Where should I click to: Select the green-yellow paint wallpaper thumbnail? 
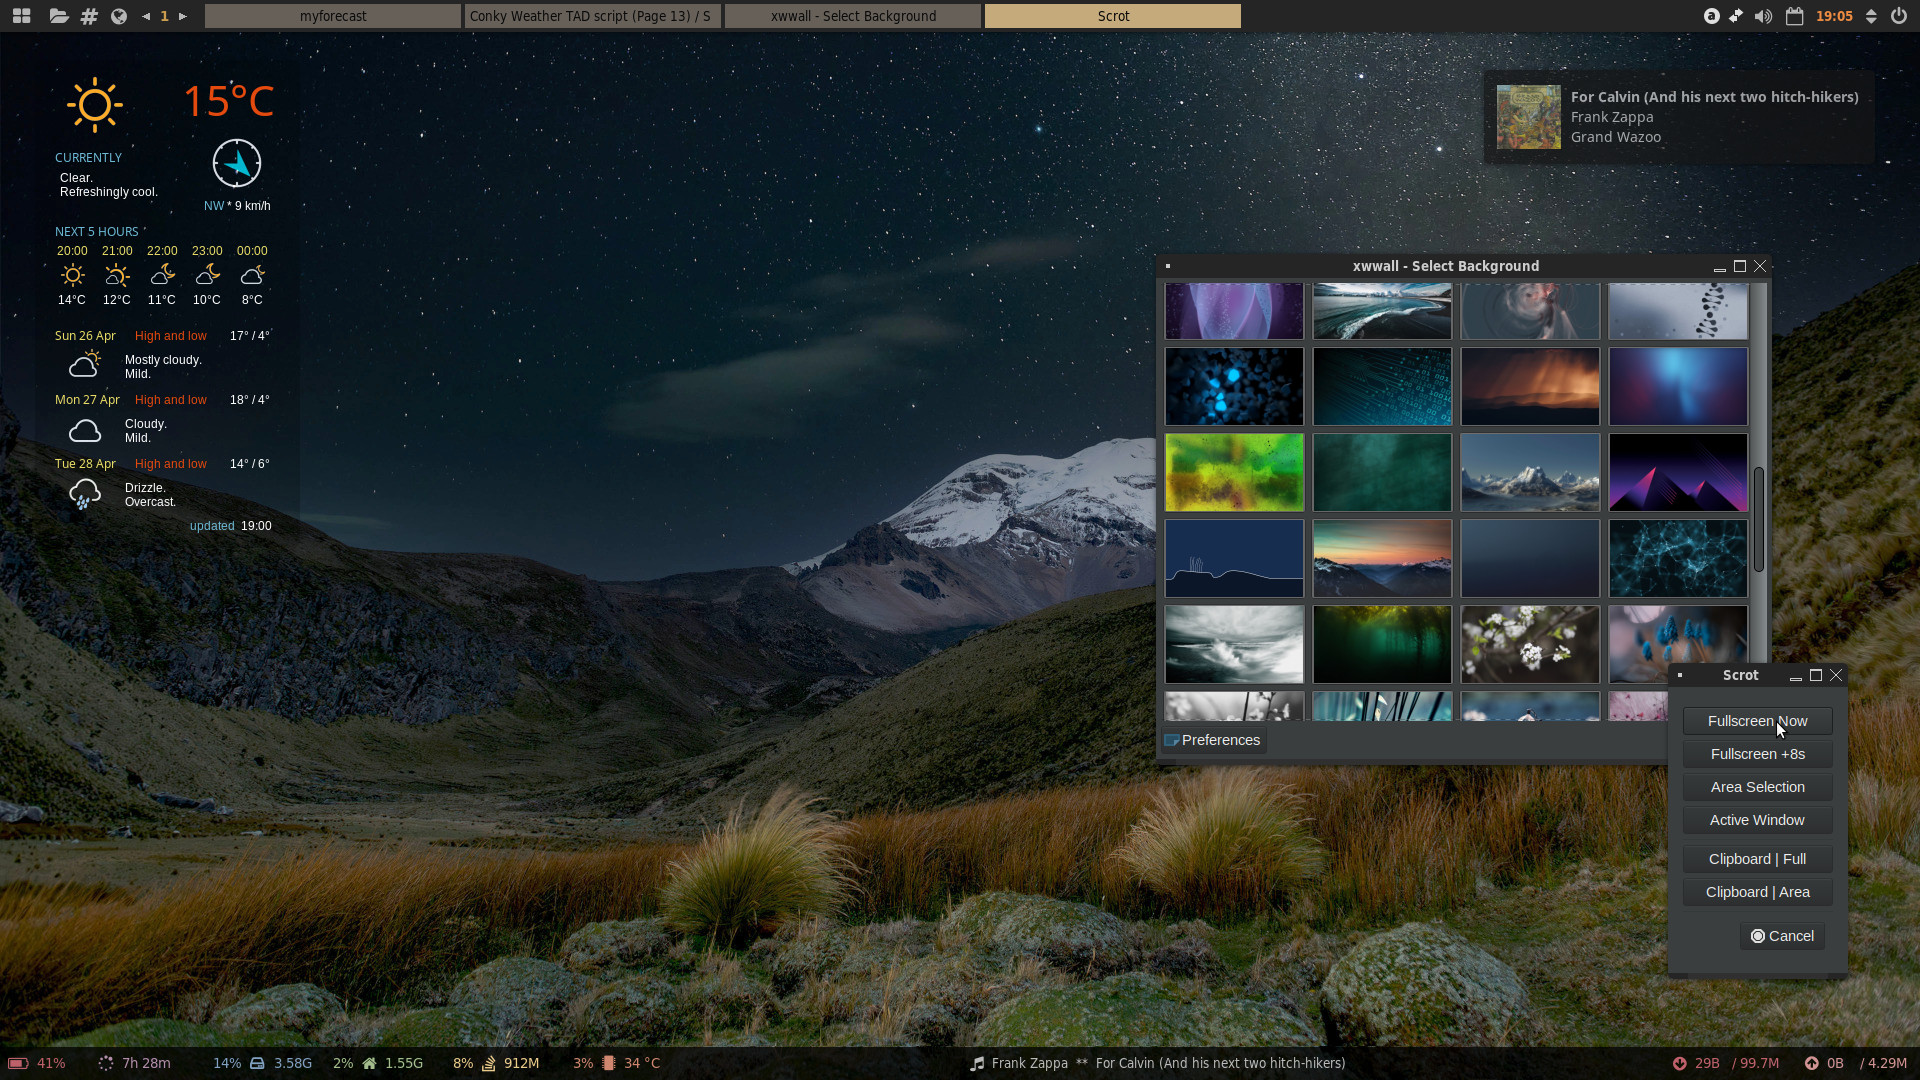tap(1234, 472)
